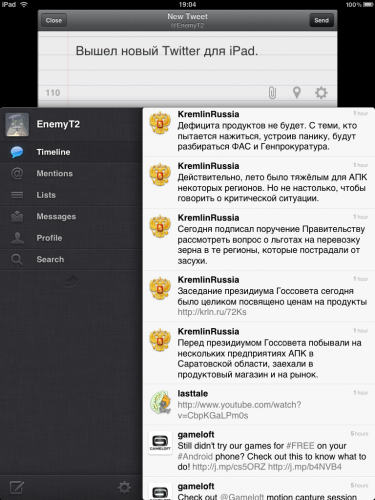Image resolution: width=375 pixels, height=500 pixels.
Task: Tap the EnemyT2 username in sidebar
Action: click(58, 124)
